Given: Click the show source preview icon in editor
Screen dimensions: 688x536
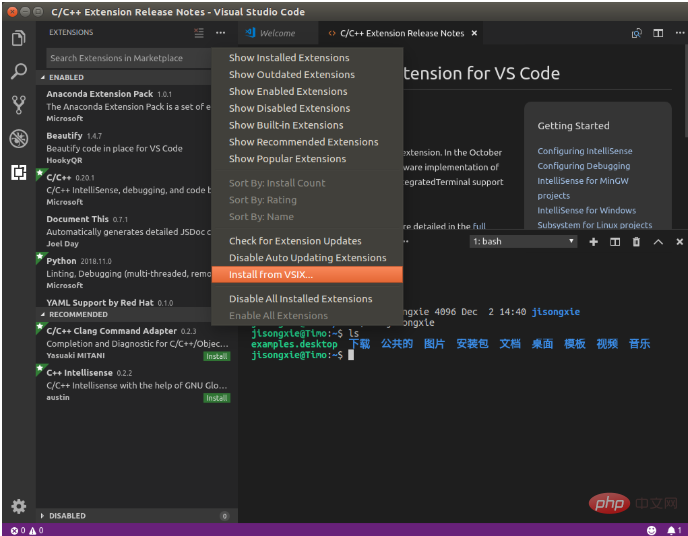Looking at the screenshot, I should point(637,33).
